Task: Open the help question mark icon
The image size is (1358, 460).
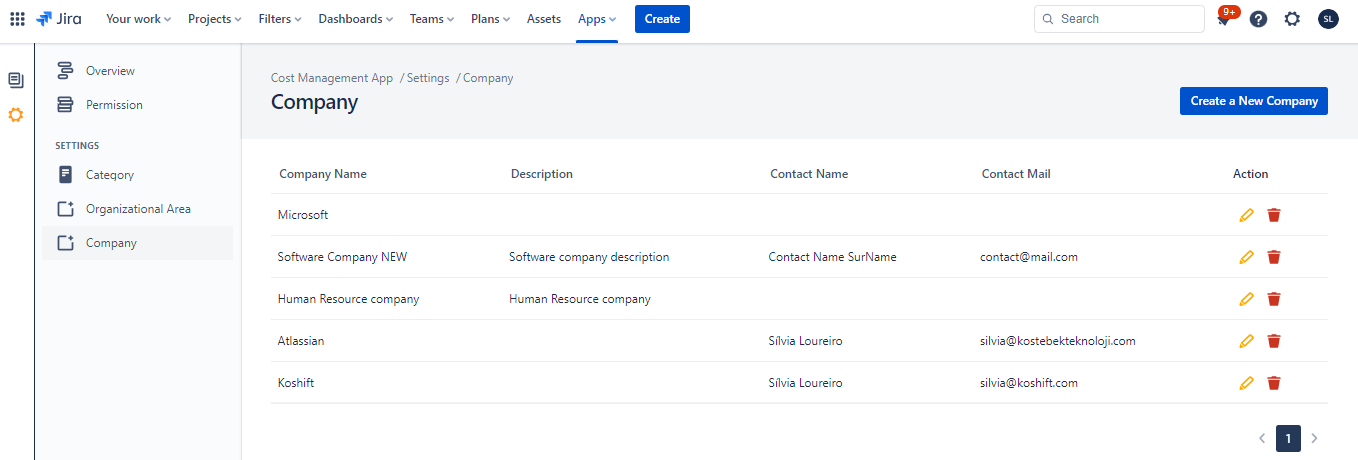Action: [1258, 19]
